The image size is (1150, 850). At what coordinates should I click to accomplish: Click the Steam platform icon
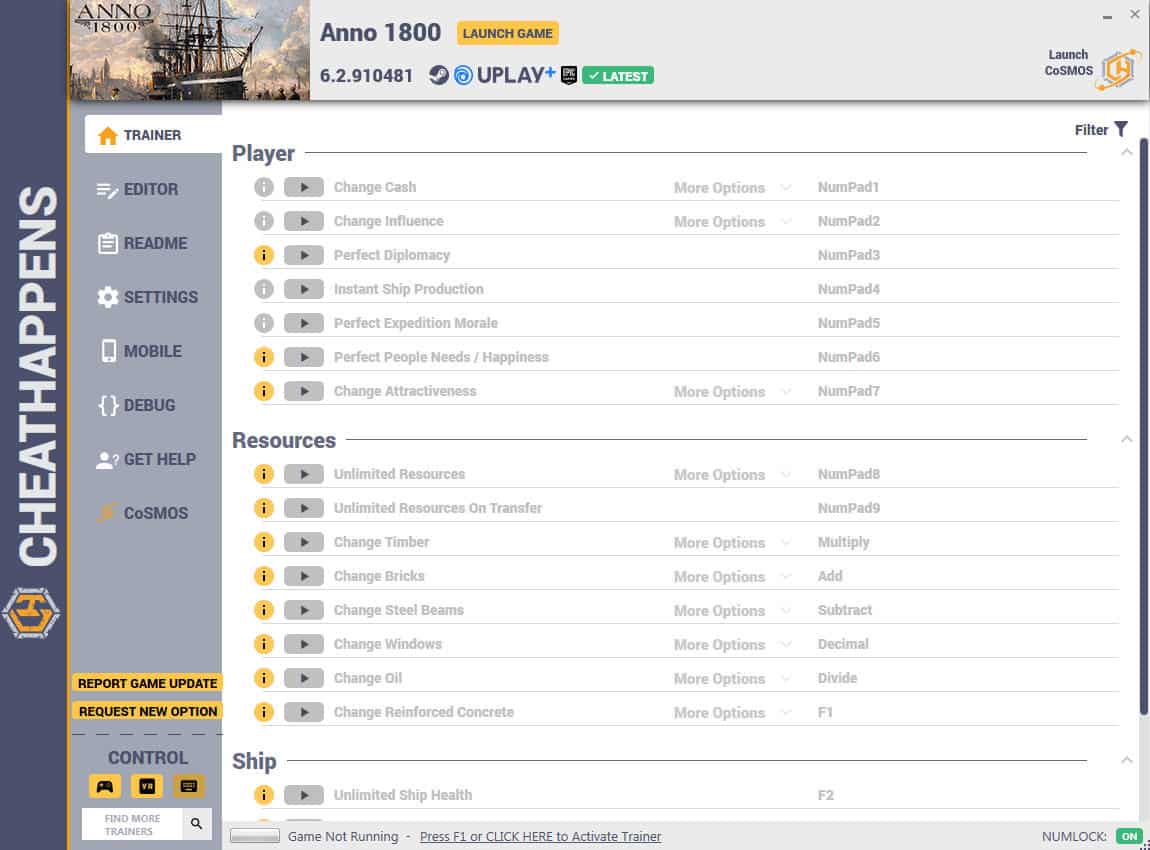pos(439,75)
